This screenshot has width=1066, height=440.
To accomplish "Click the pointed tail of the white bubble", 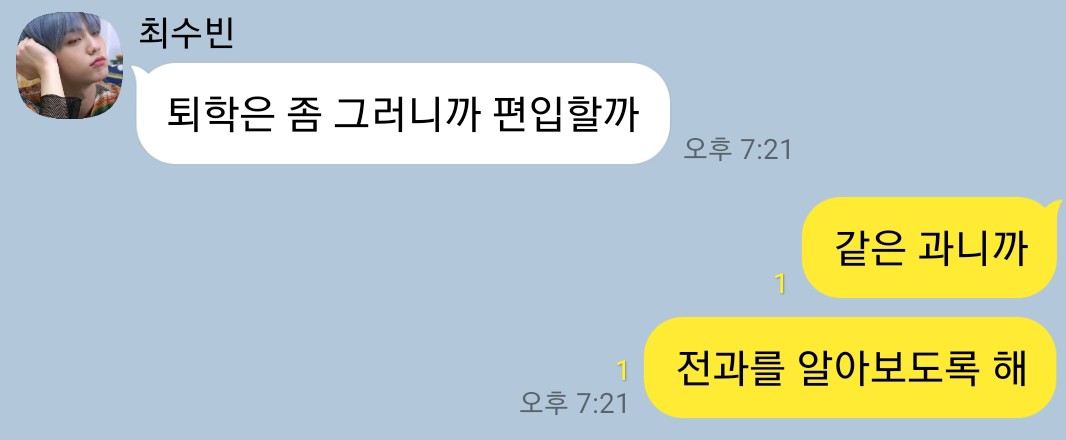I will [137, 70].
